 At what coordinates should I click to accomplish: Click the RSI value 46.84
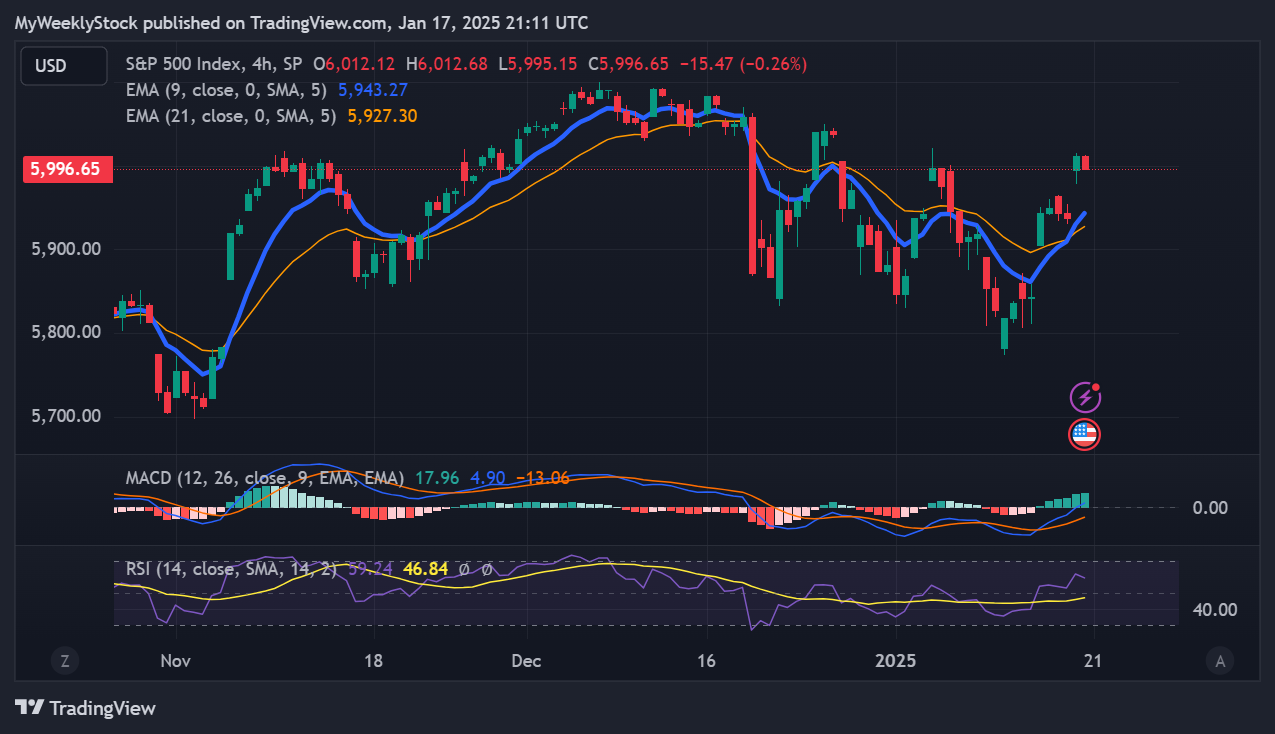tap(424, 570)
